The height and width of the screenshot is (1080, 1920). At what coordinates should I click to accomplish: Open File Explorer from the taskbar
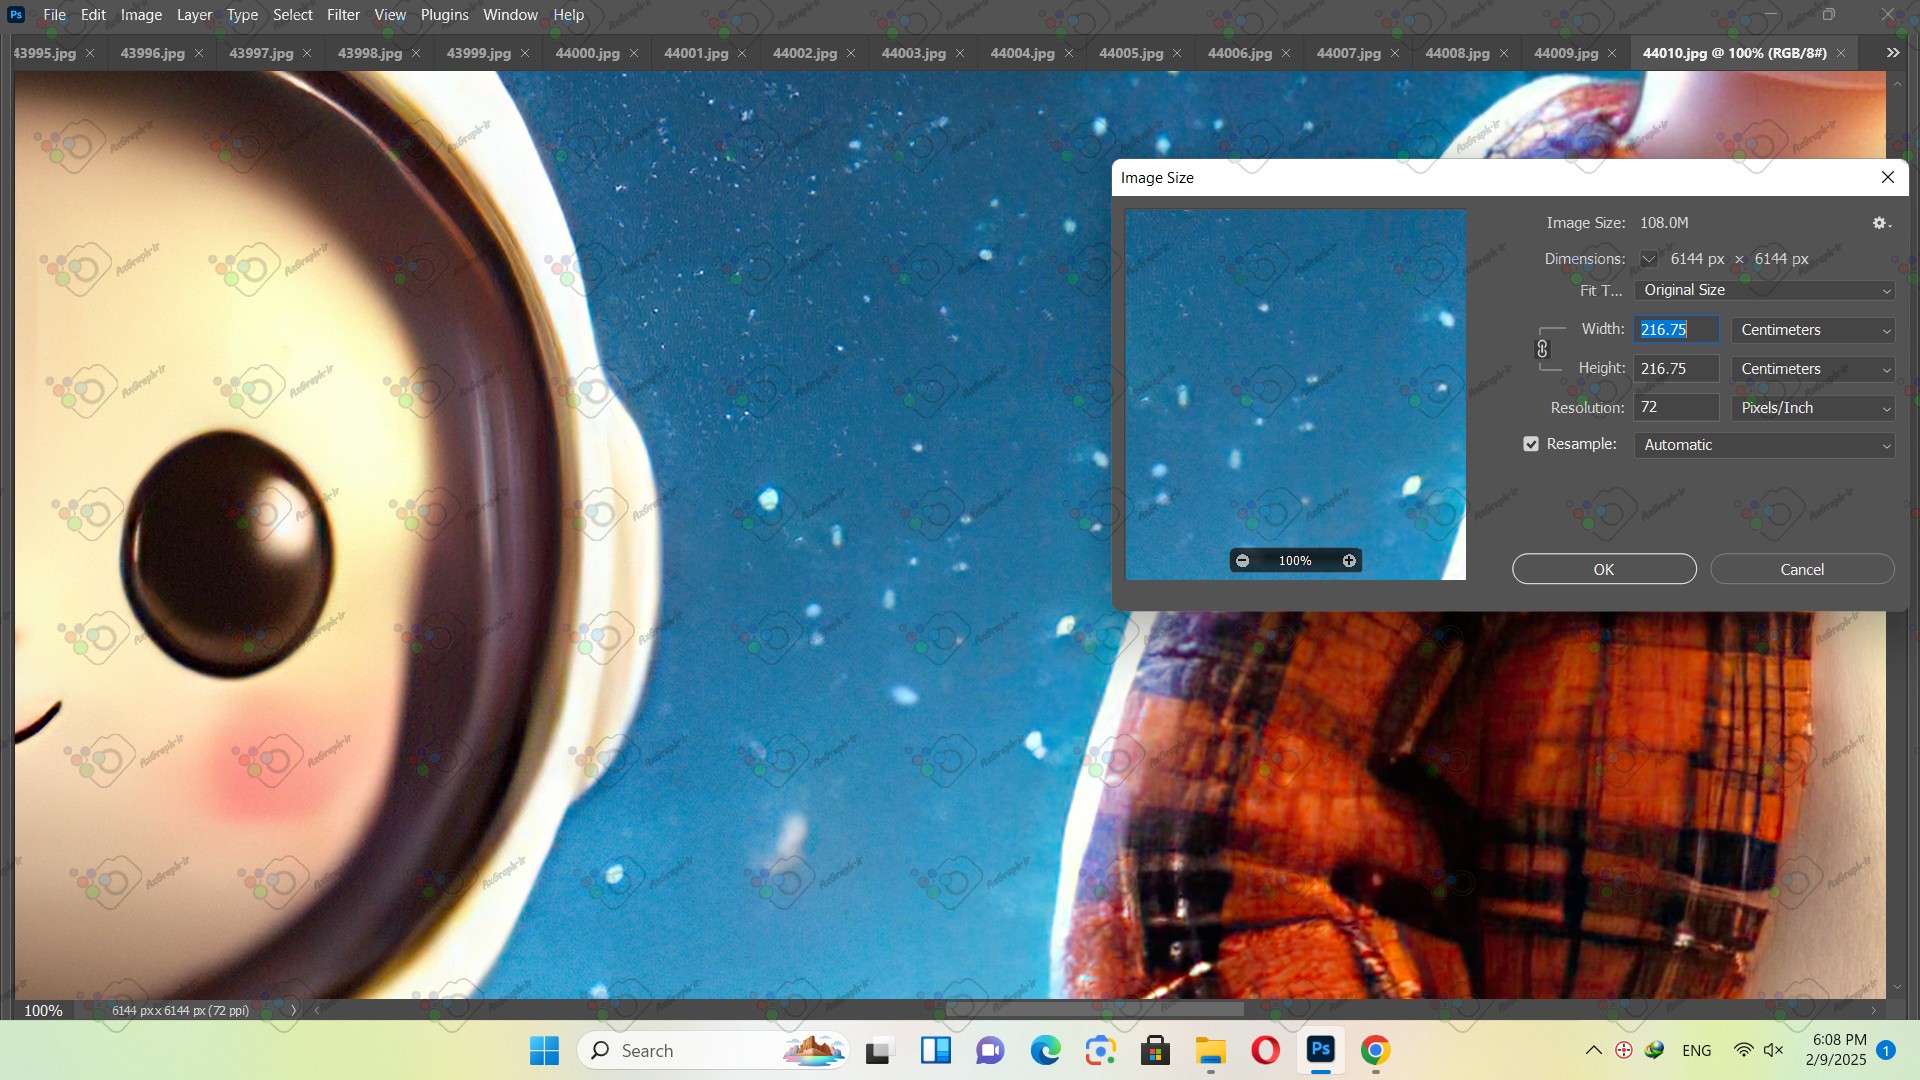click(x=1210, y=1051)
